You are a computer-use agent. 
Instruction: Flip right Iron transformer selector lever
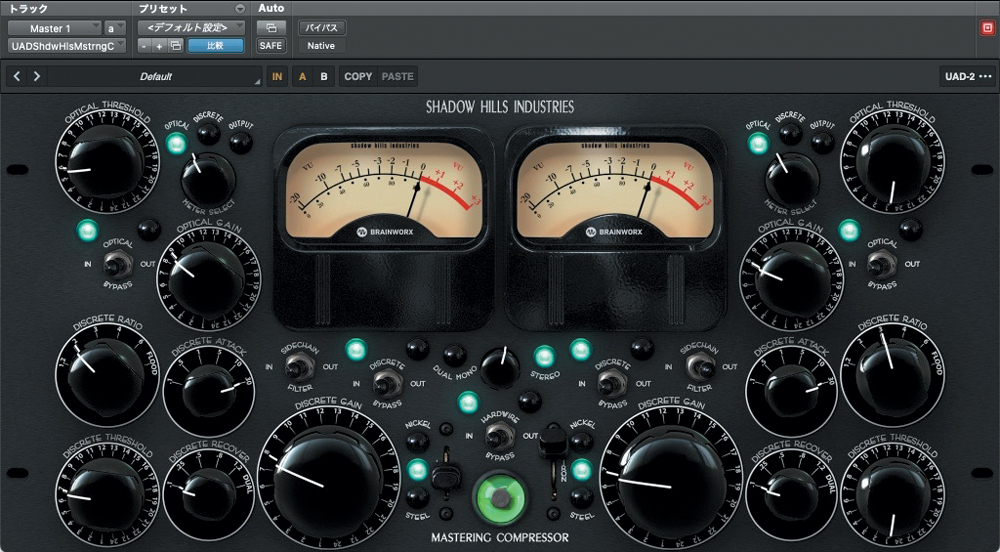pyautogui.click(x=552, y=444)
